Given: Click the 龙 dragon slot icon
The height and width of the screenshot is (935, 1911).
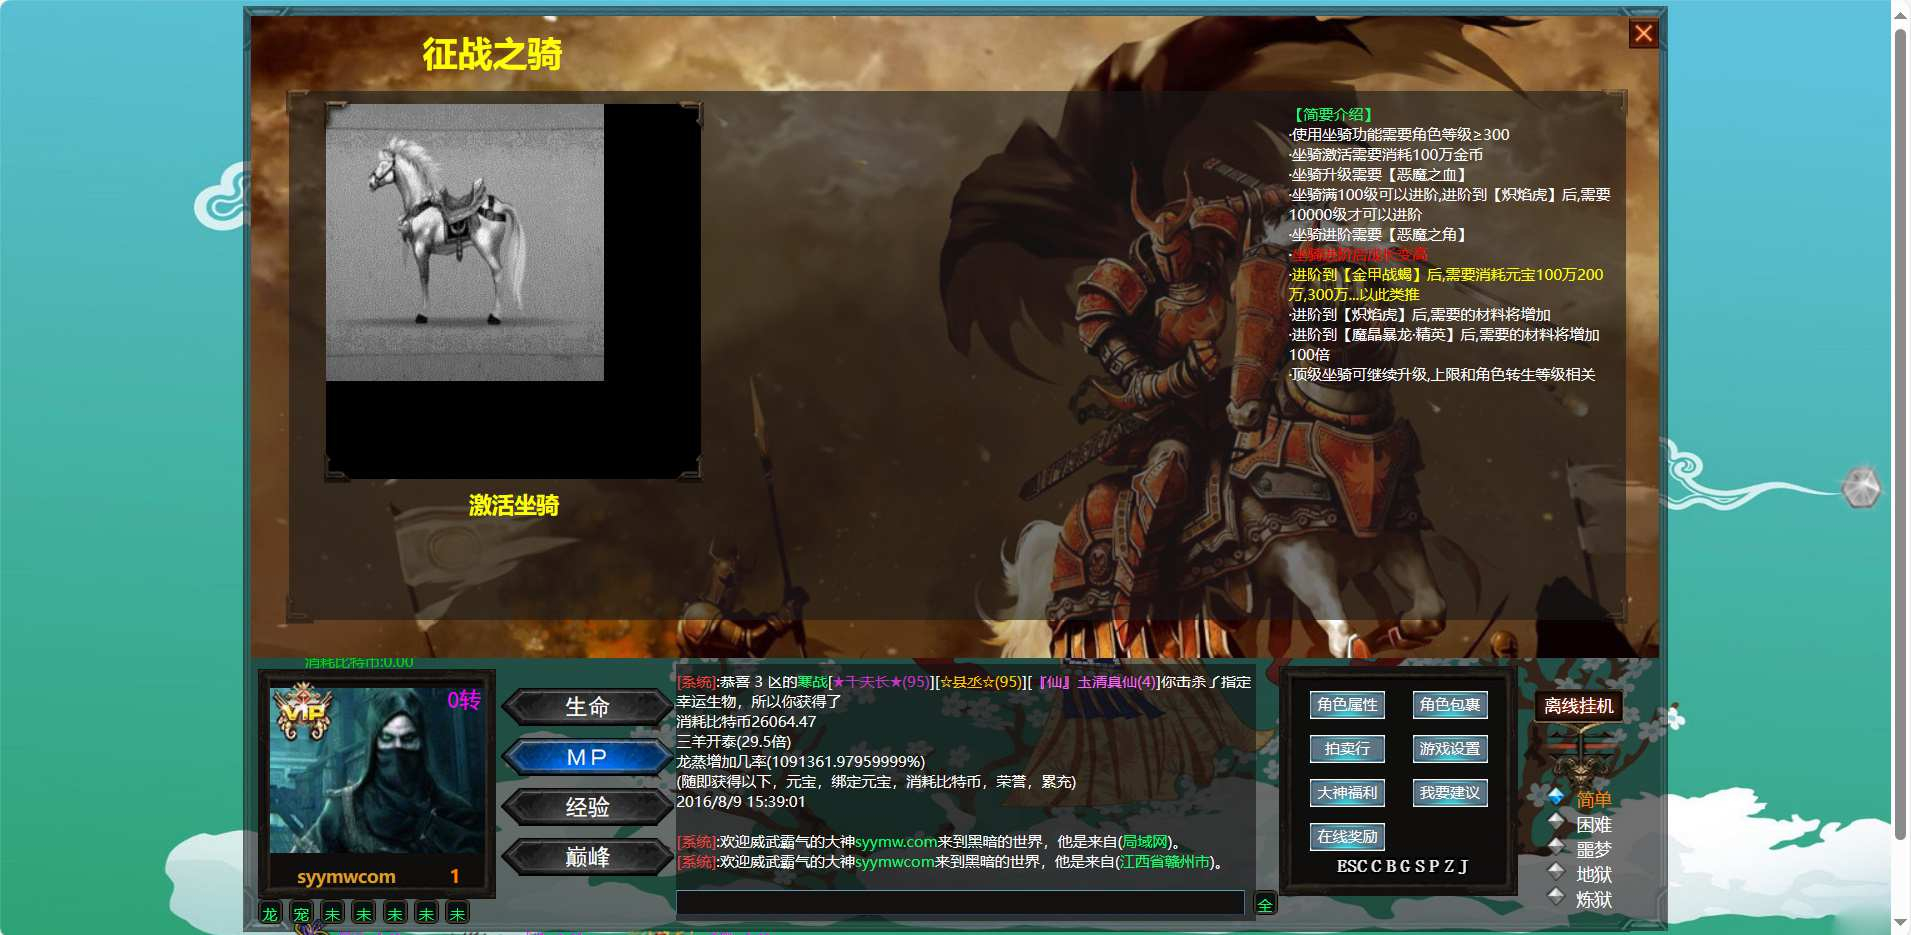Looking at the screenshot, I should [x=270, y=913].
